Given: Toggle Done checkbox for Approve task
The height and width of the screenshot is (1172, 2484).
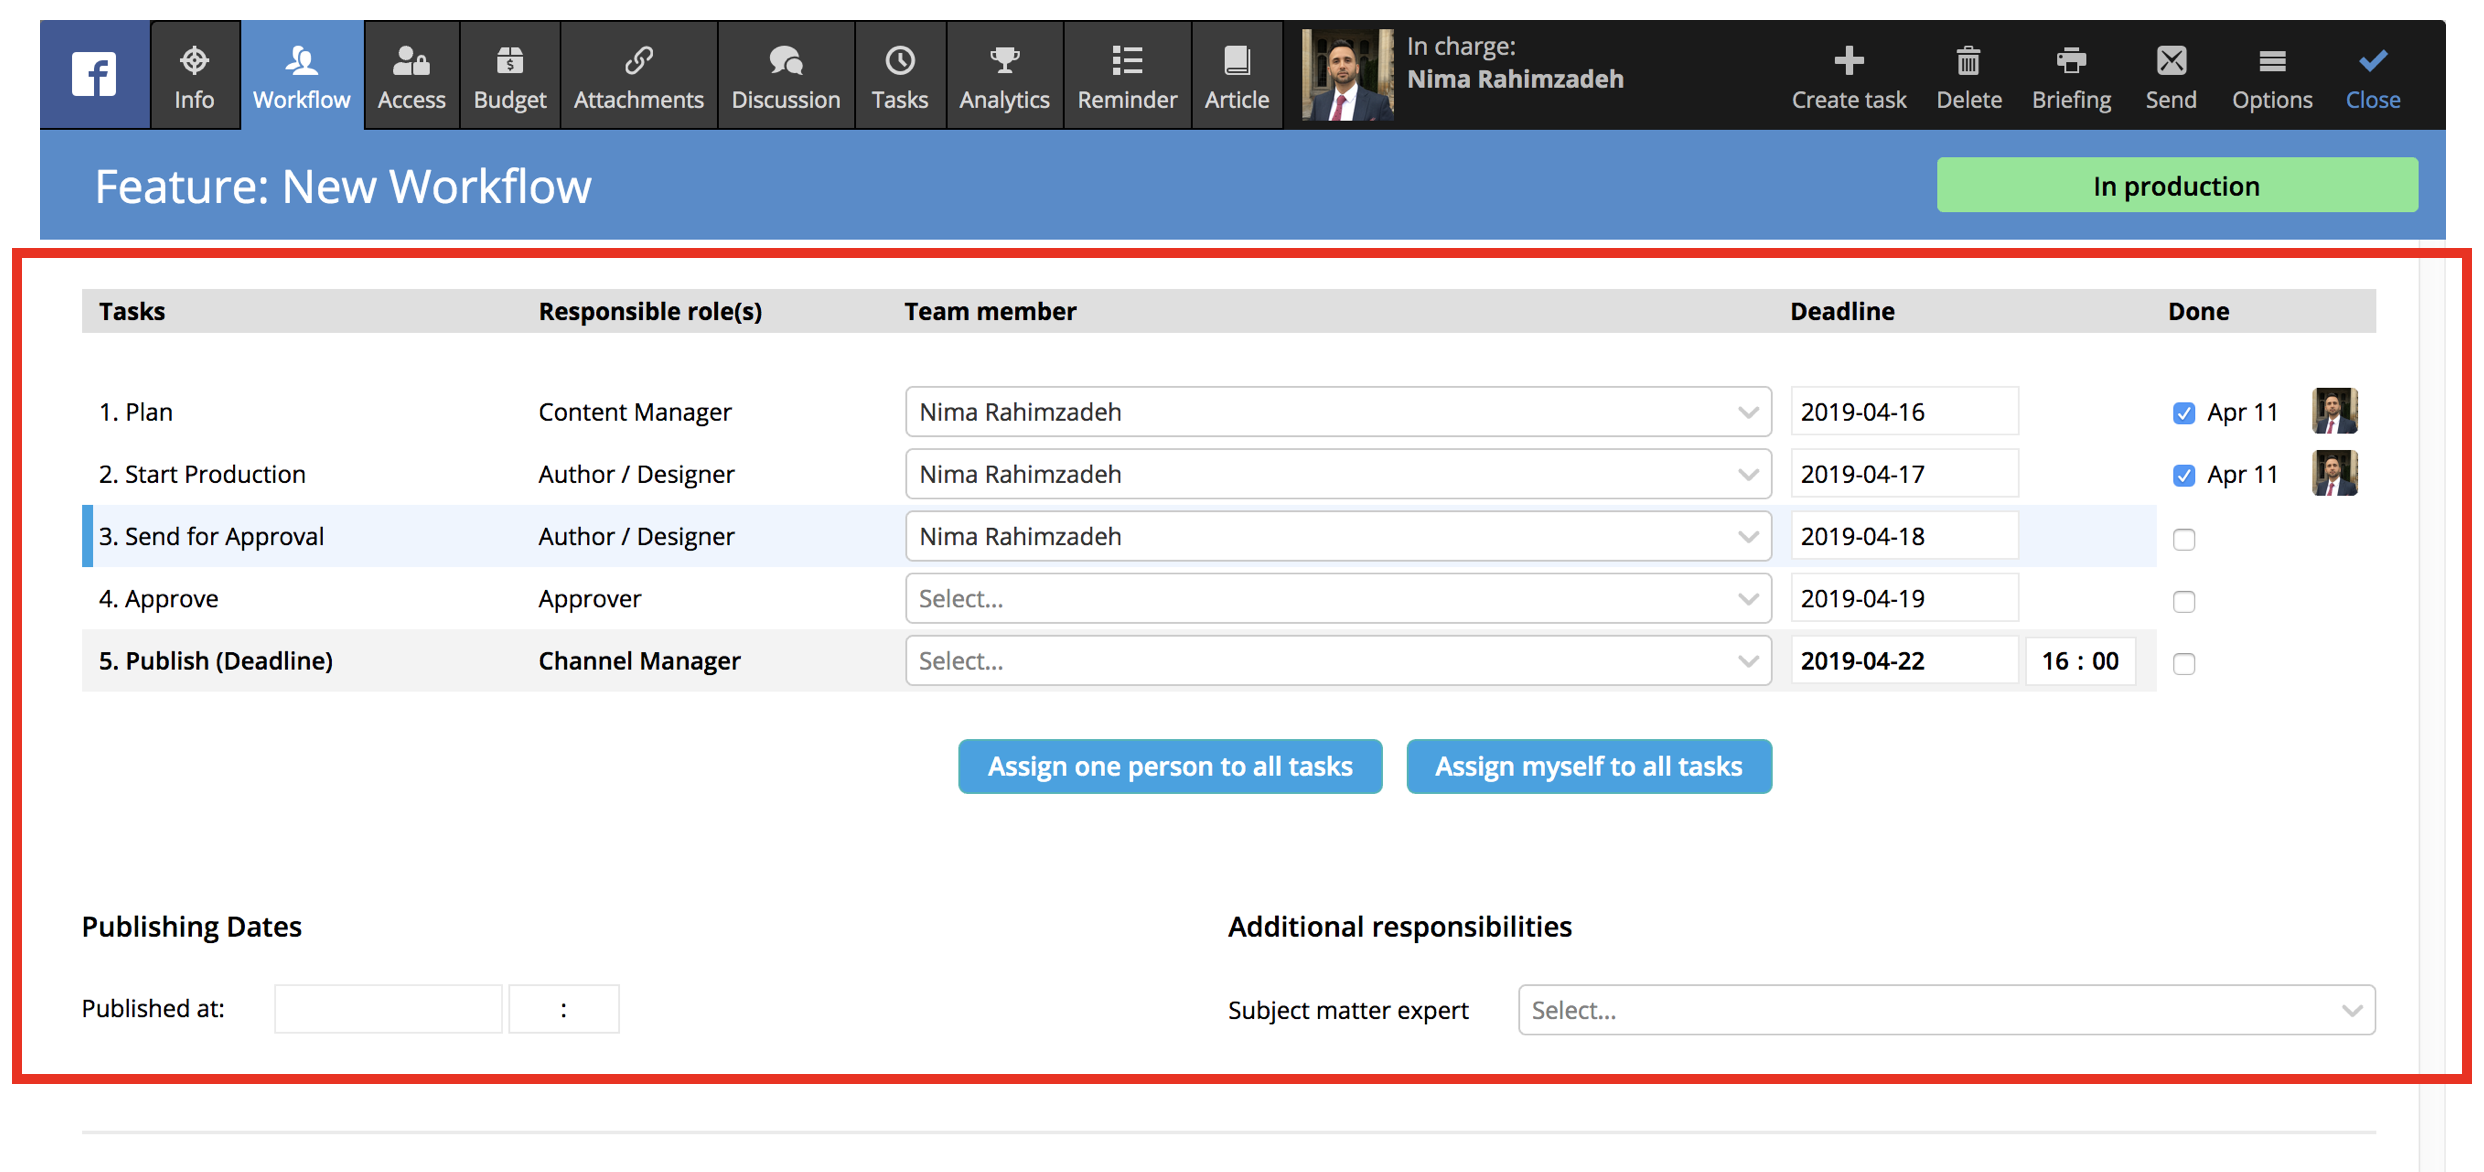Looking at the screenshot, I should tap(2183, 599).
